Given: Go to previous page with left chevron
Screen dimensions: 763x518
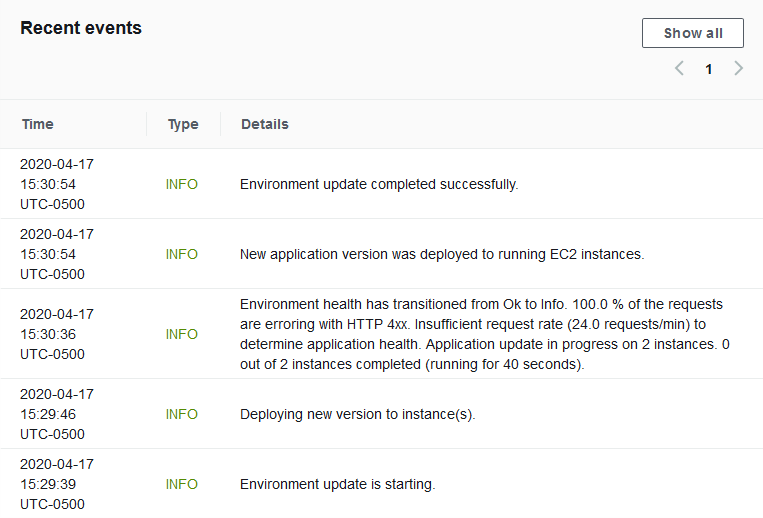Looking at the screenshot, I should [679, 69].
